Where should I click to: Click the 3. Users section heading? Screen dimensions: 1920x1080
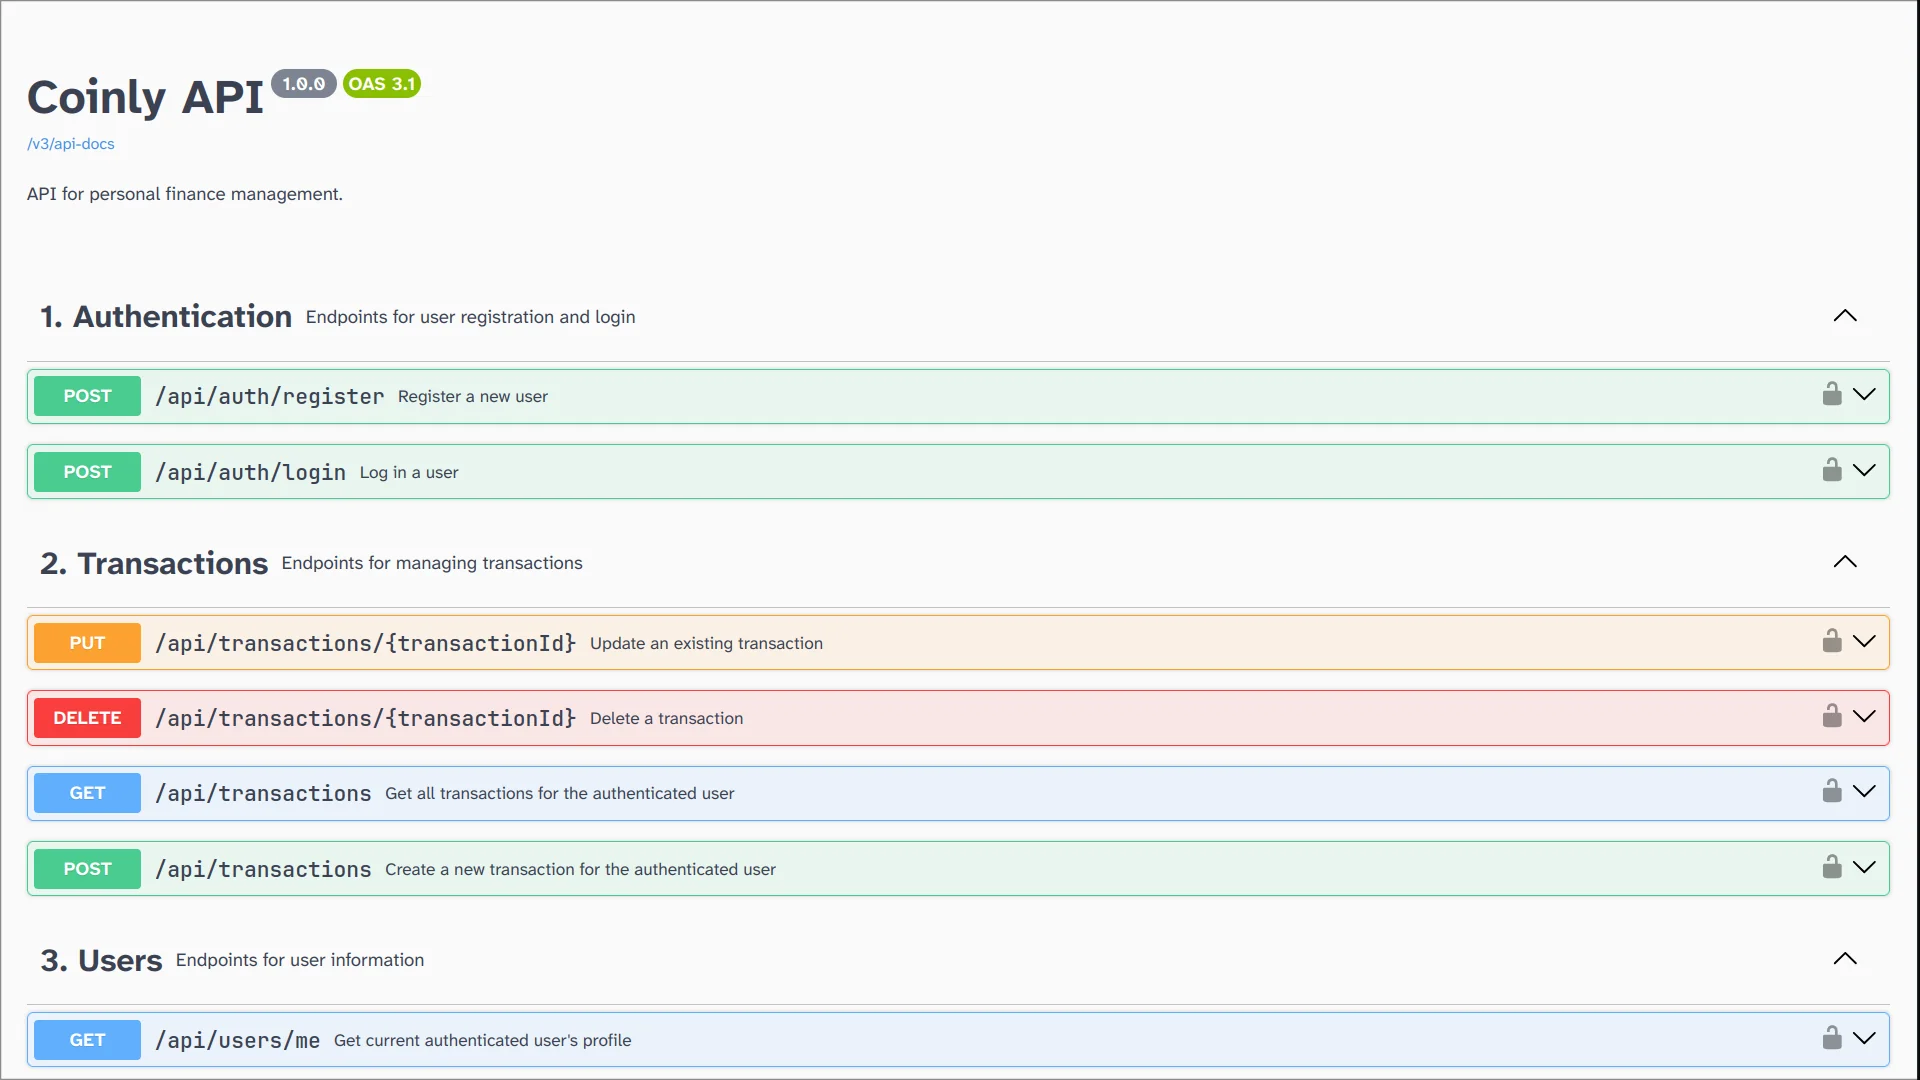click(101, 960)
